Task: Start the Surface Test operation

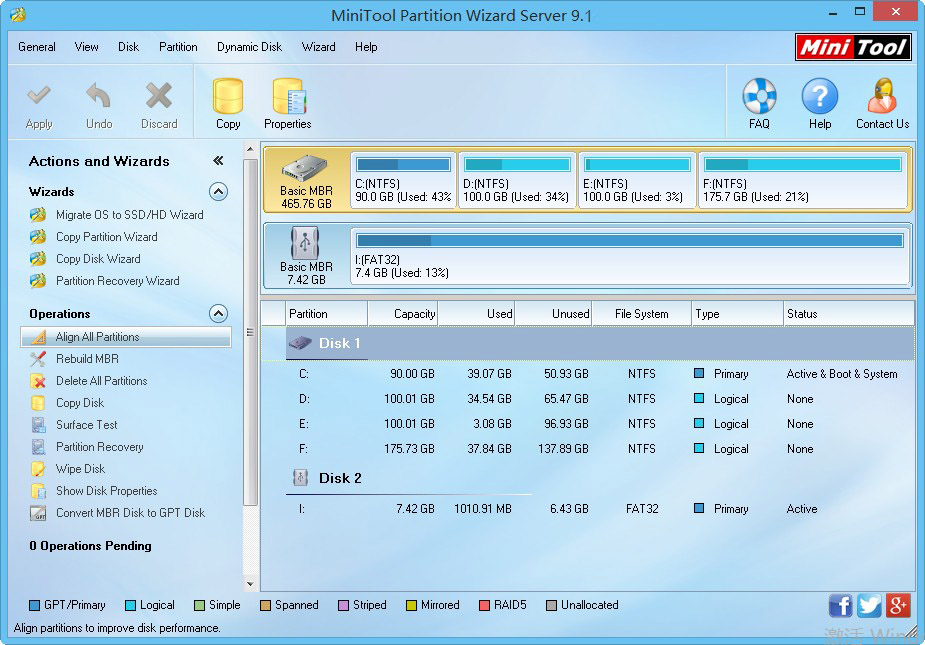Action: click(x=86, y=425)
